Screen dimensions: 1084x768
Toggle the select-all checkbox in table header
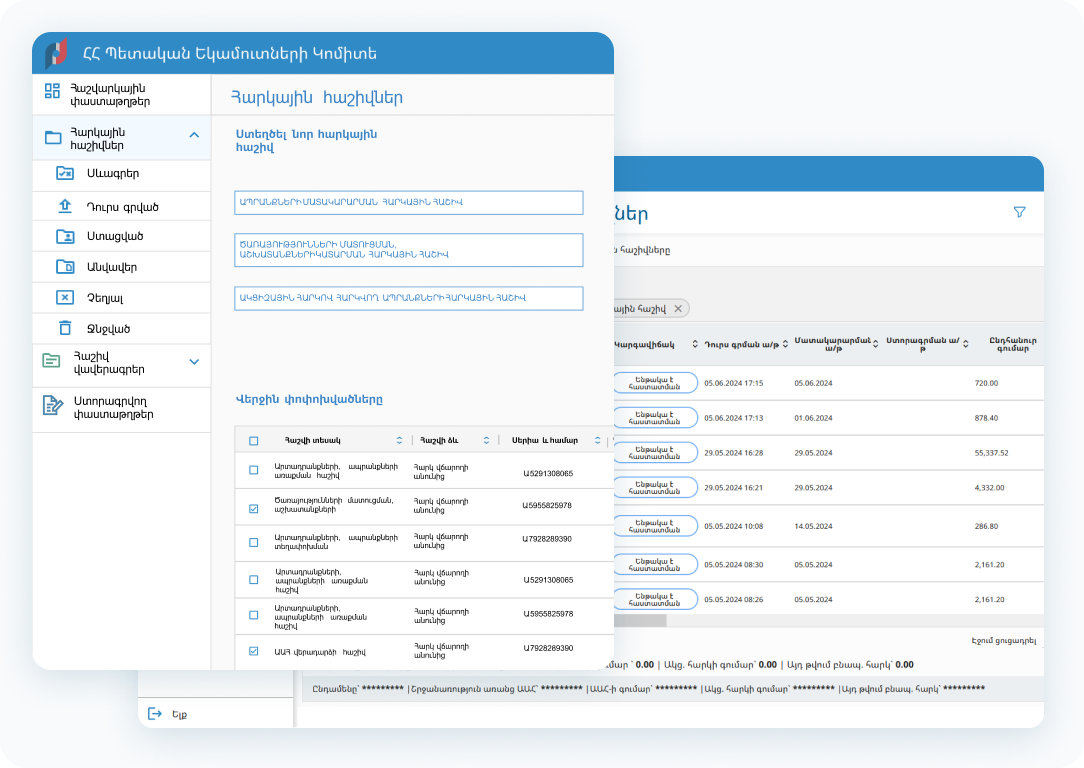(x=253, y=441)
